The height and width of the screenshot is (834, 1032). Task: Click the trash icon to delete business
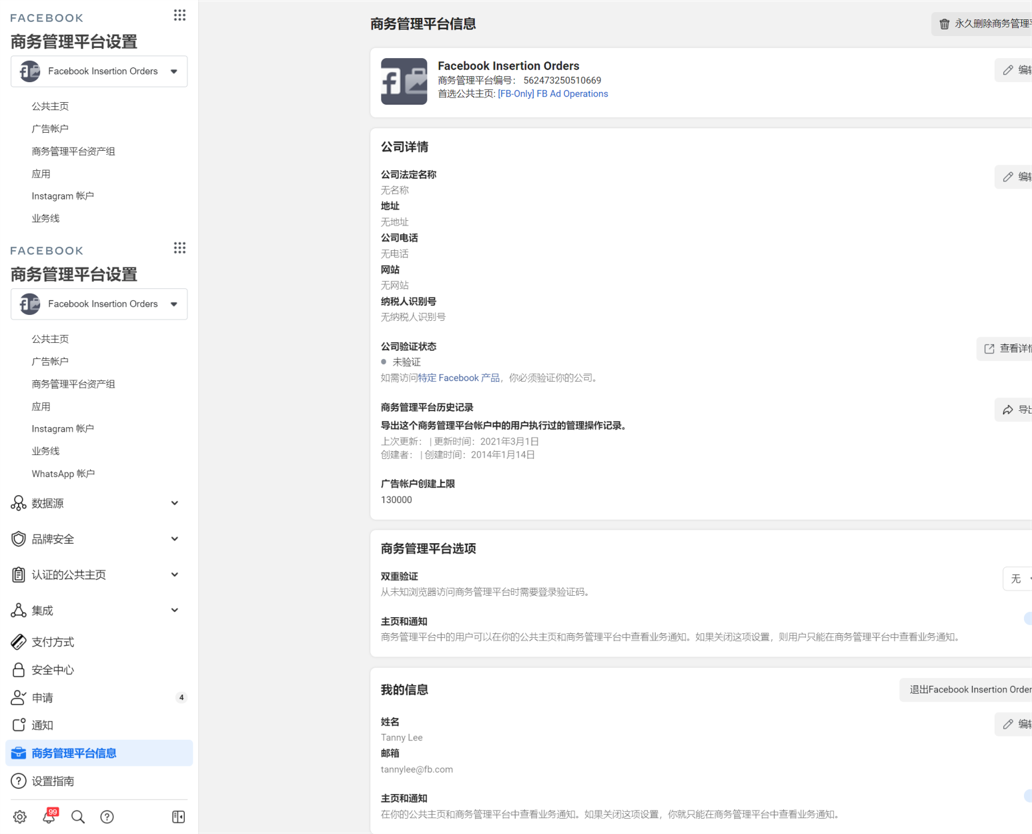click(x=944, y=24)
